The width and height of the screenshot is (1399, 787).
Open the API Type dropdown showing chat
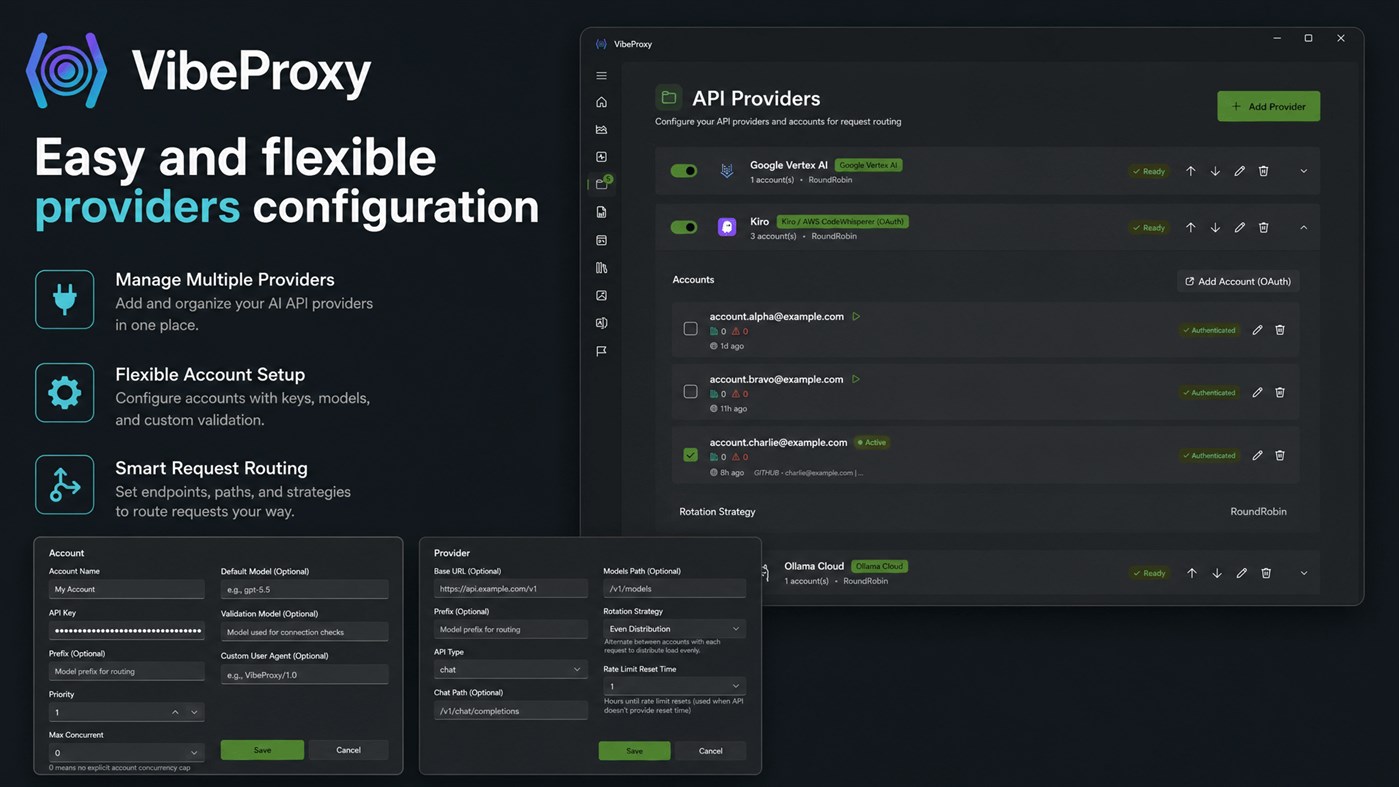511,669
